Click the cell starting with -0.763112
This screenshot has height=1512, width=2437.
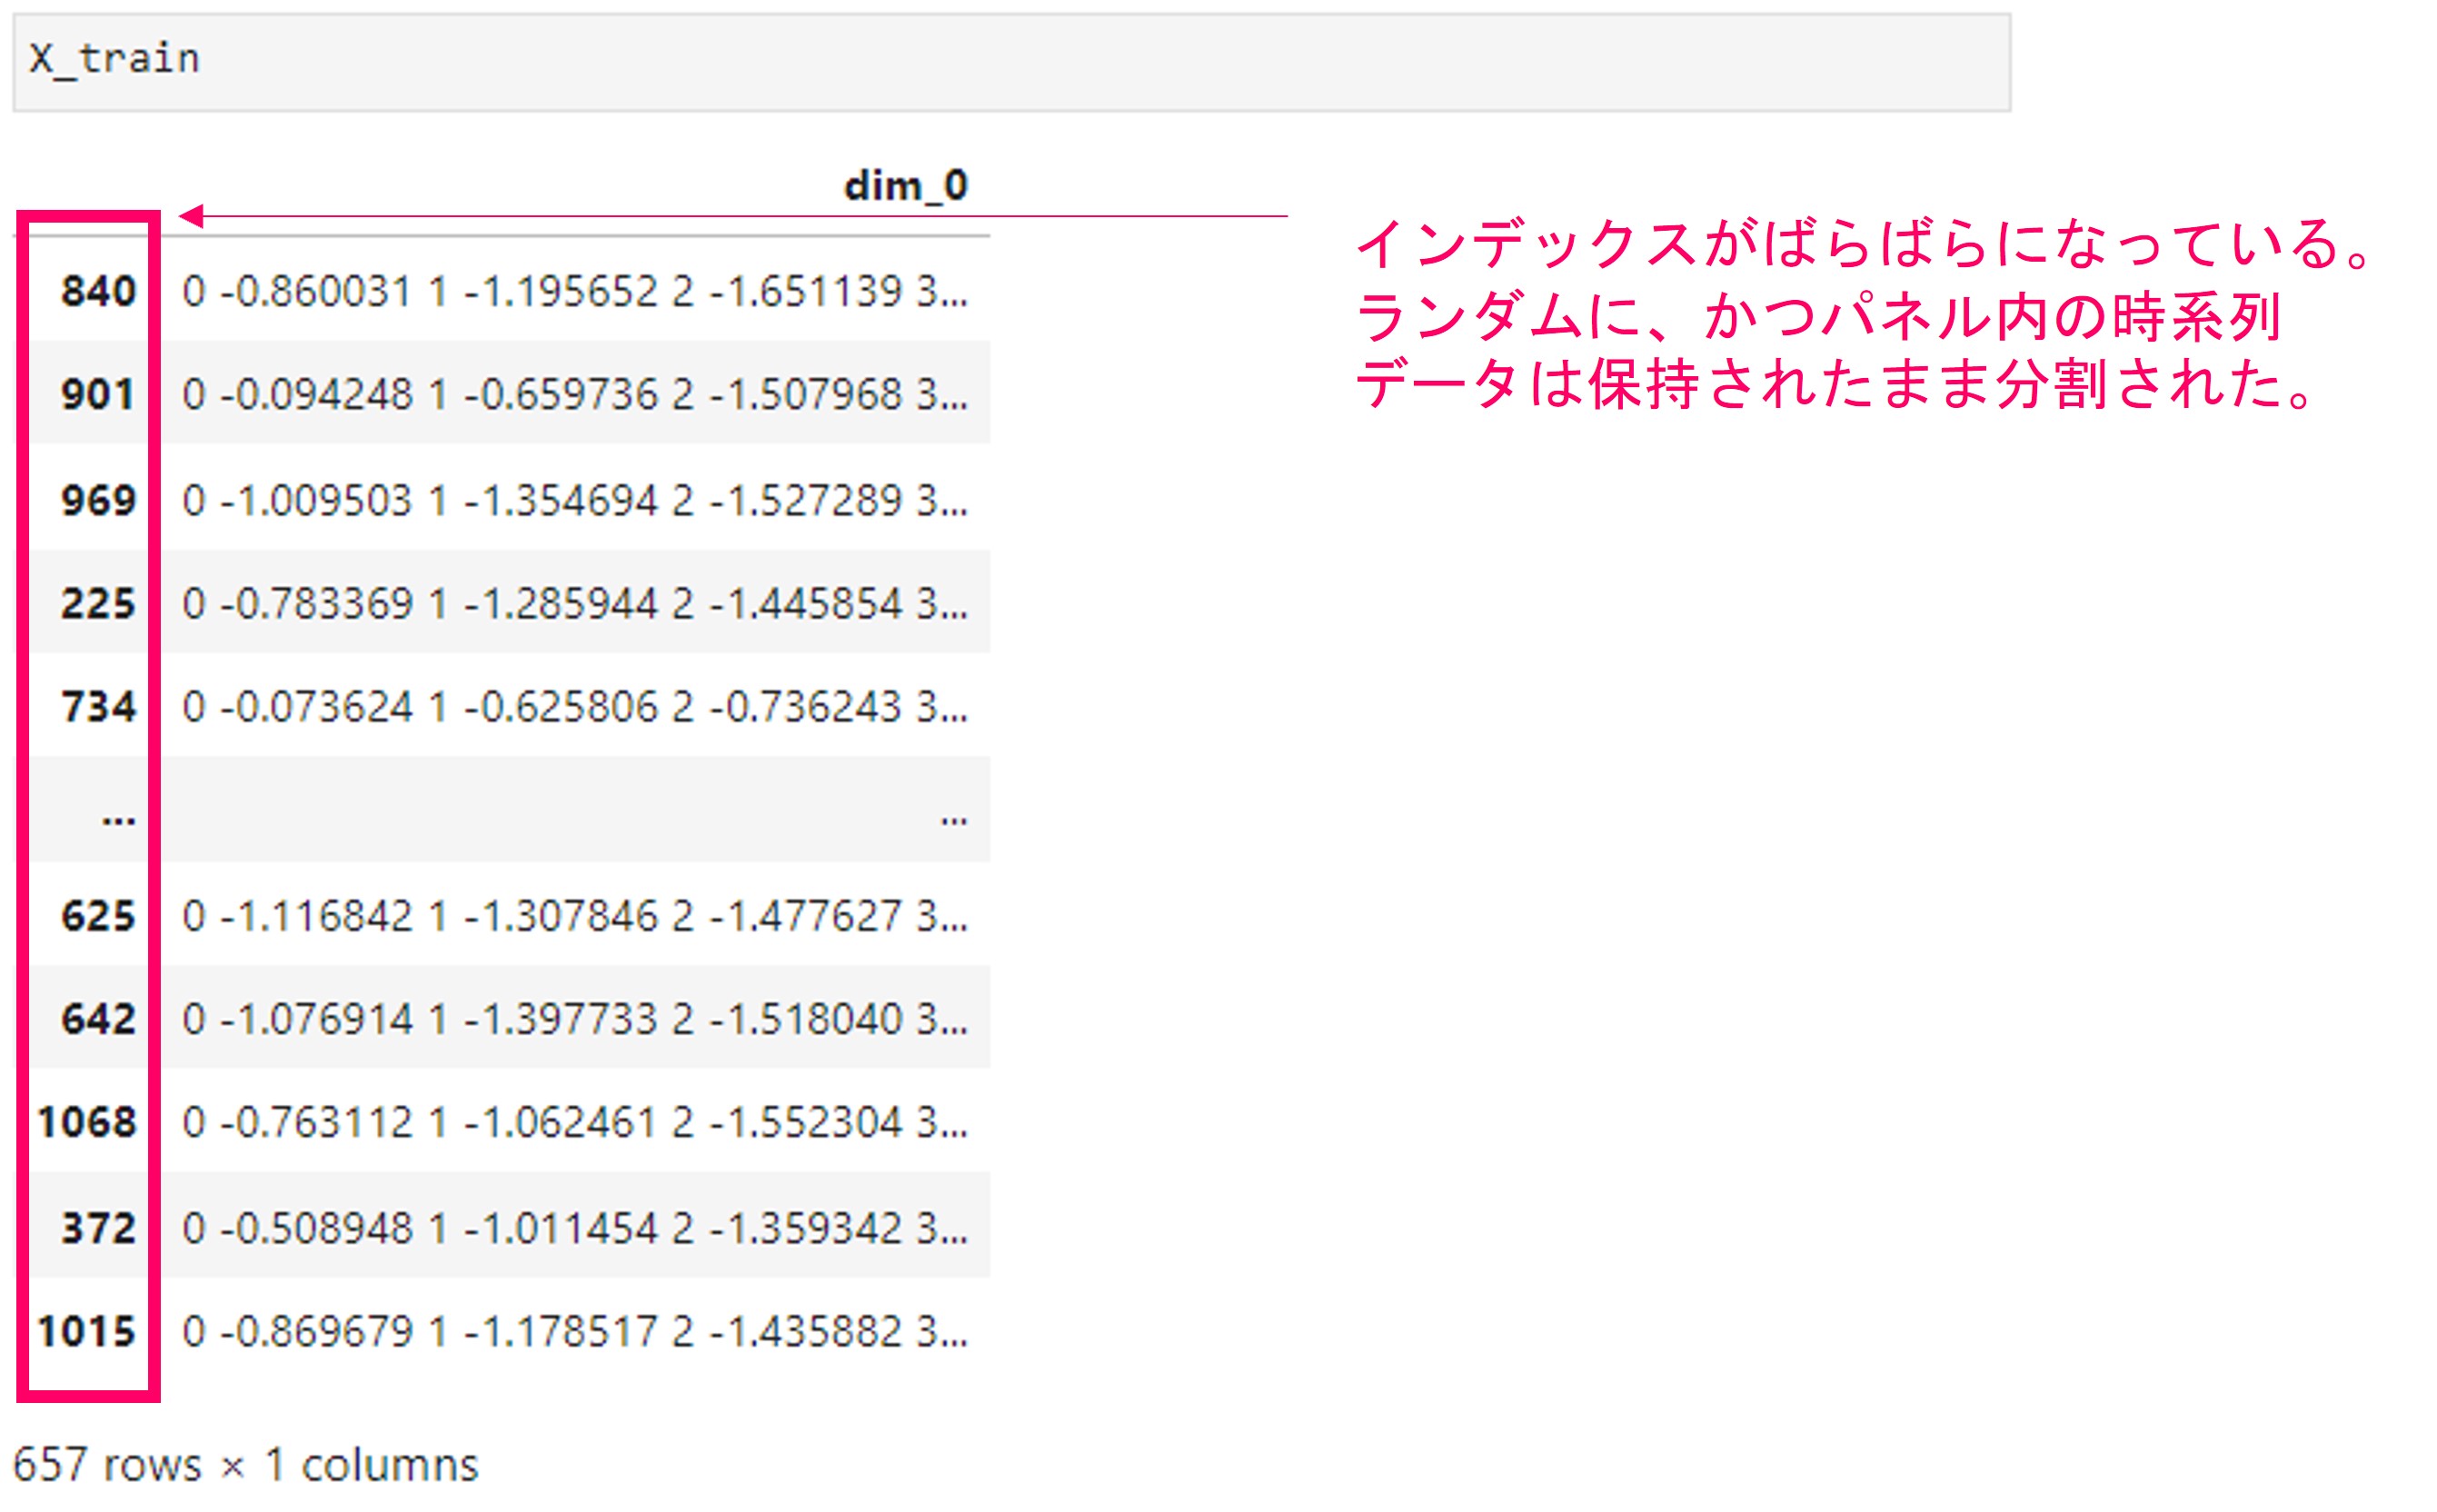tap(575, 1122)
